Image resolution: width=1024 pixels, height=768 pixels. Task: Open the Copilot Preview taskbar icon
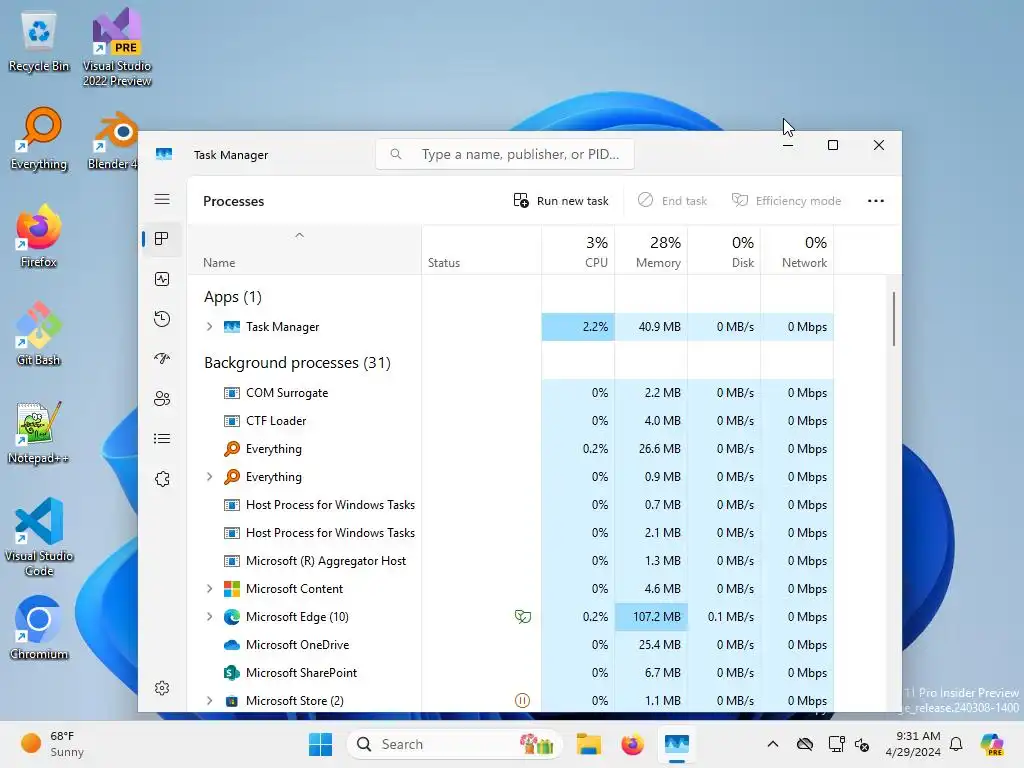[x=992, y=744]
